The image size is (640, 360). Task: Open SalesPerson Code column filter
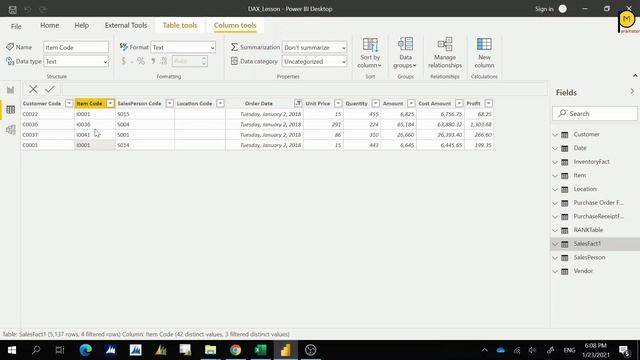pos(169,104)
